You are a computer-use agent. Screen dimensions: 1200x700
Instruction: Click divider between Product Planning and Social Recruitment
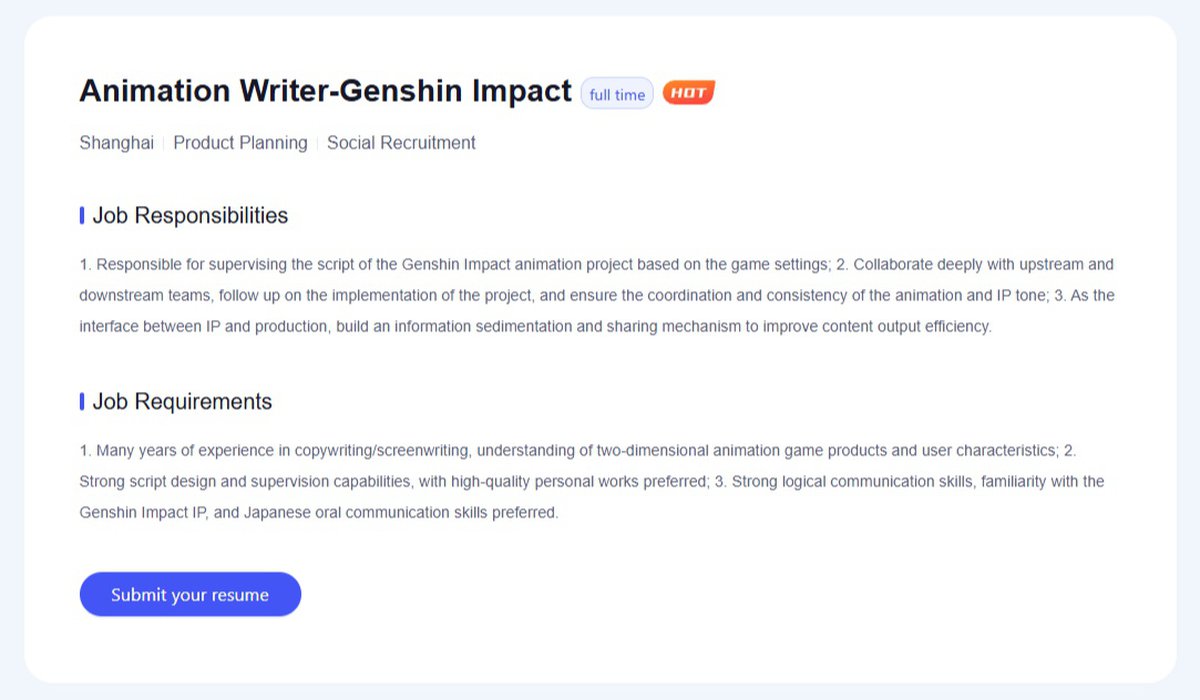click(x=317, y=143)
